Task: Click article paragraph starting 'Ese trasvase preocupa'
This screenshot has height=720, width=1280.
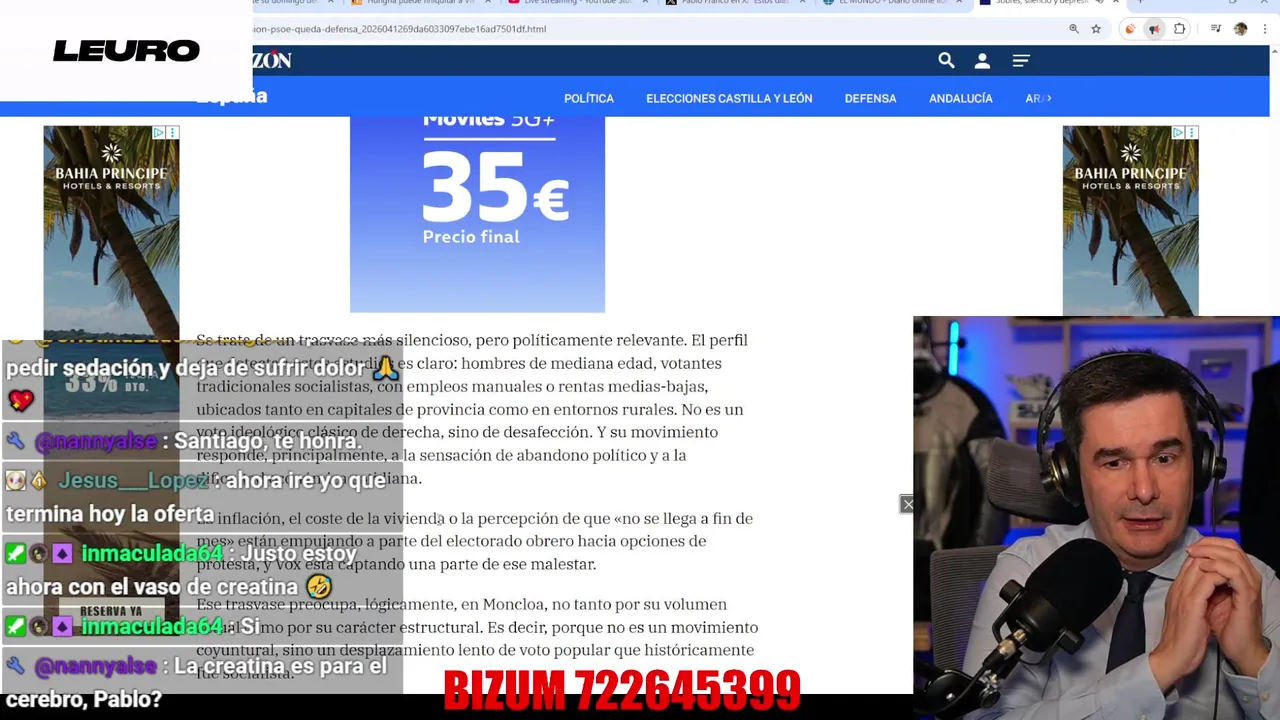Action: click(x=477, y=638)
